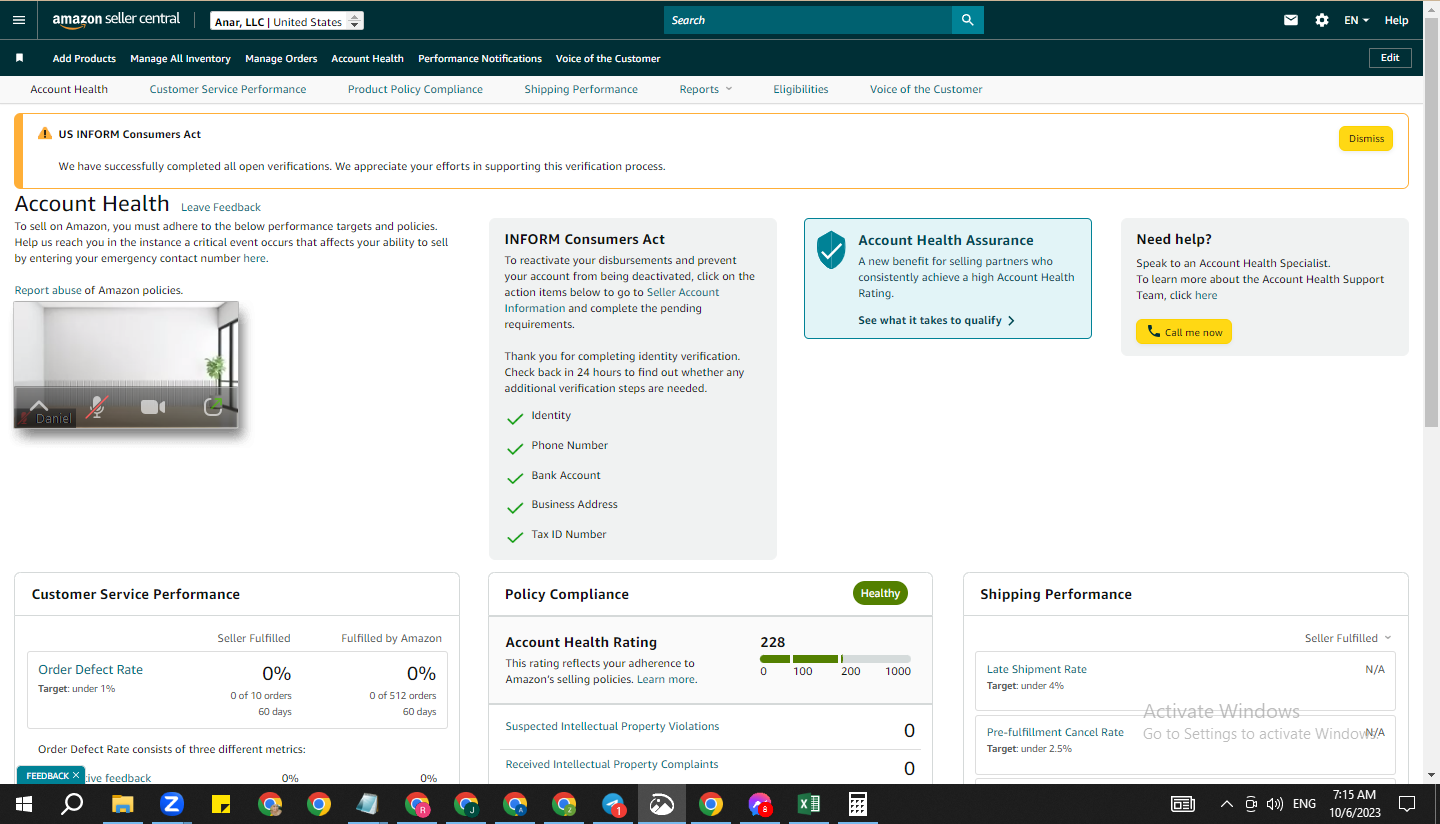Open File Explorer from the taskbar
This screenshot has width=1440, height=824.
pyautogui.click(x=122, y=804)
